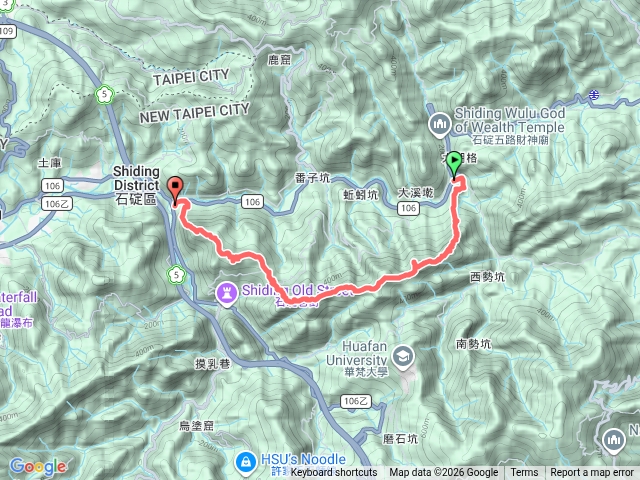The image size is (640, 480).
Task: Open the Shiding Old Street attraction pin
Action: (227, 294)
